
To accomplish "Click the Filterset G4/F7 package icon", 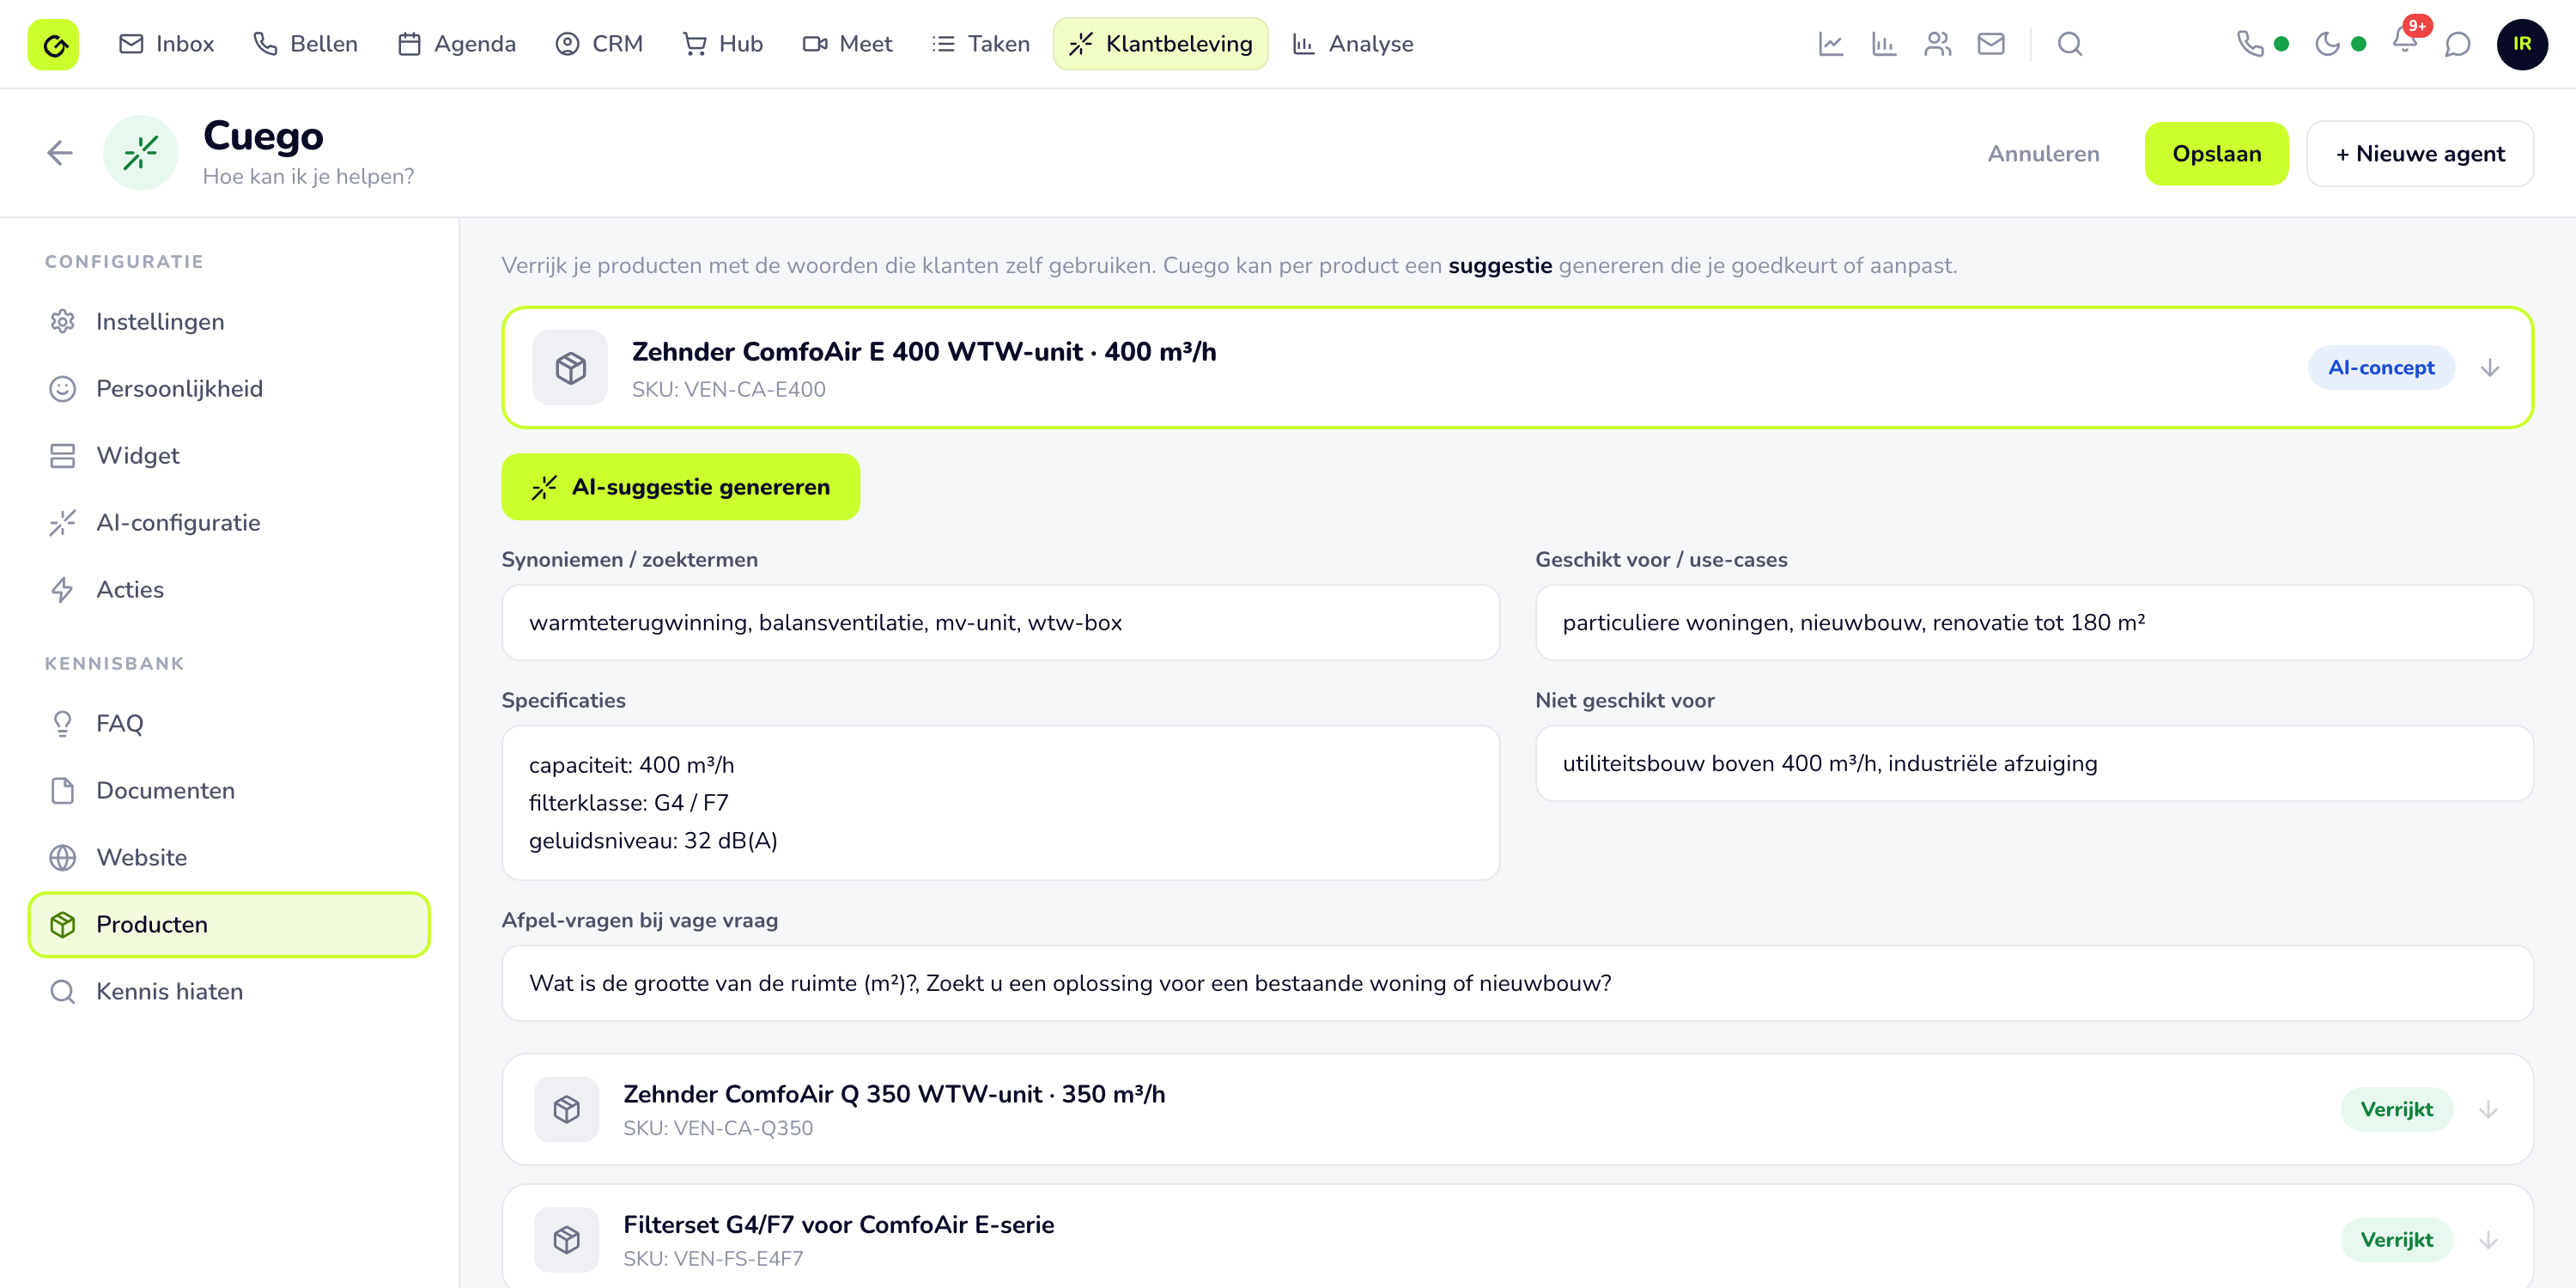I will (x=567, y=1241).
